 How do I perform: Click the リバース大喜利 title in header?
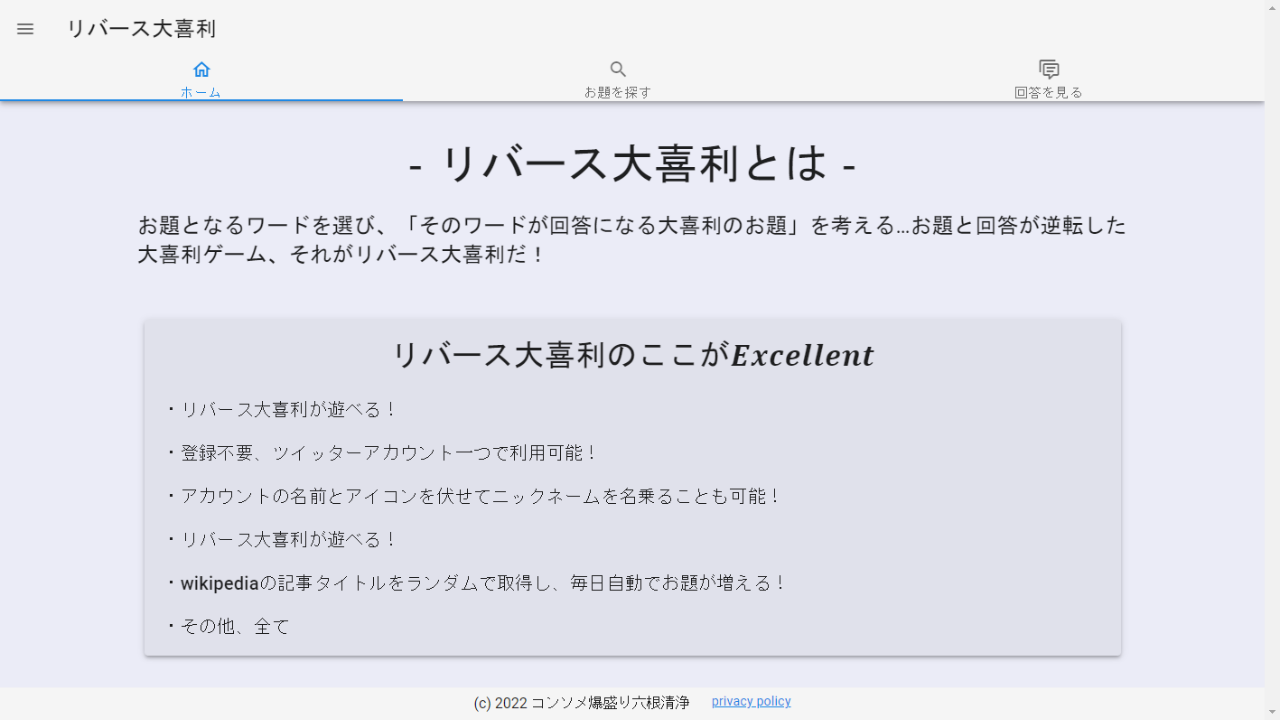141,29
